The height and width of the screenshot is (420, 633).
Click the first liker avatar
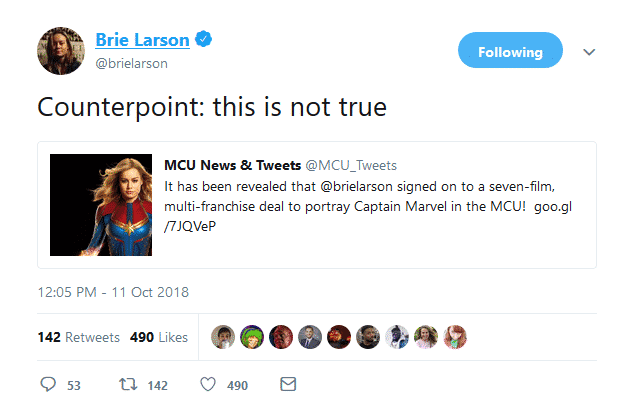[225, 337]
